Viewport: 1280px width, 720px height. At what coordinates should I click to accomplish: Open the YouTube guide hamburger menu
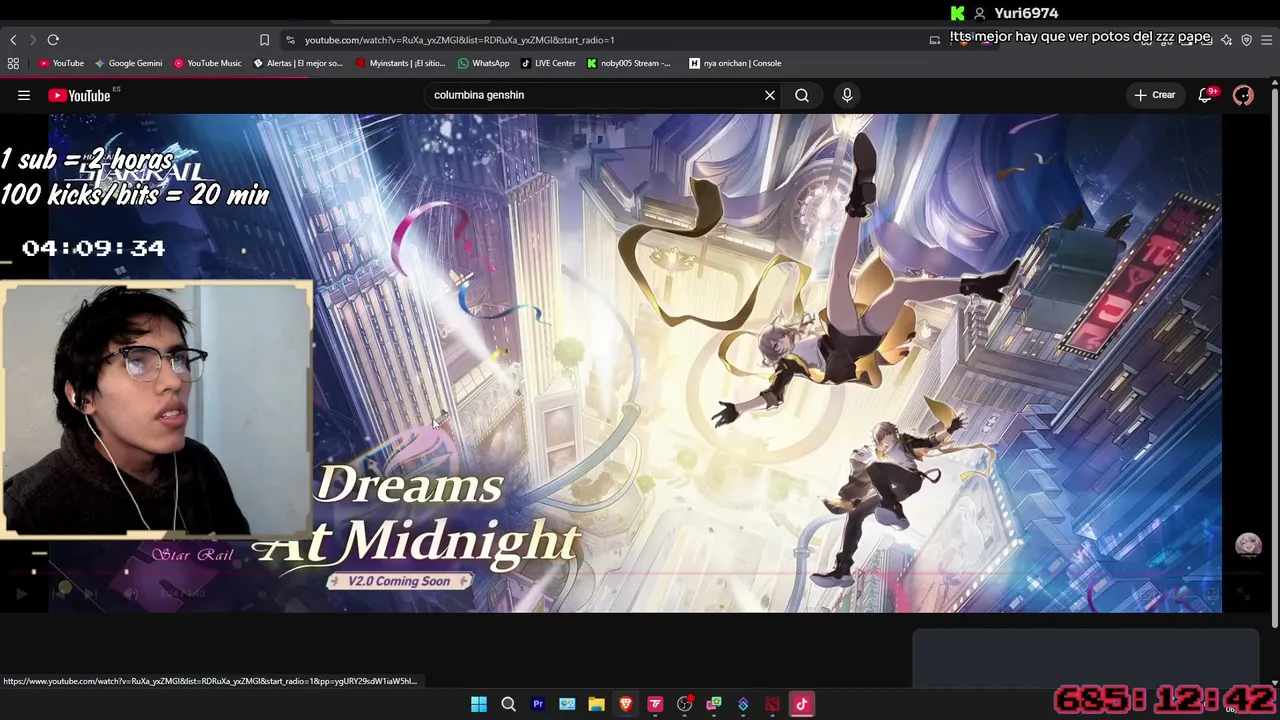[24, 95]
